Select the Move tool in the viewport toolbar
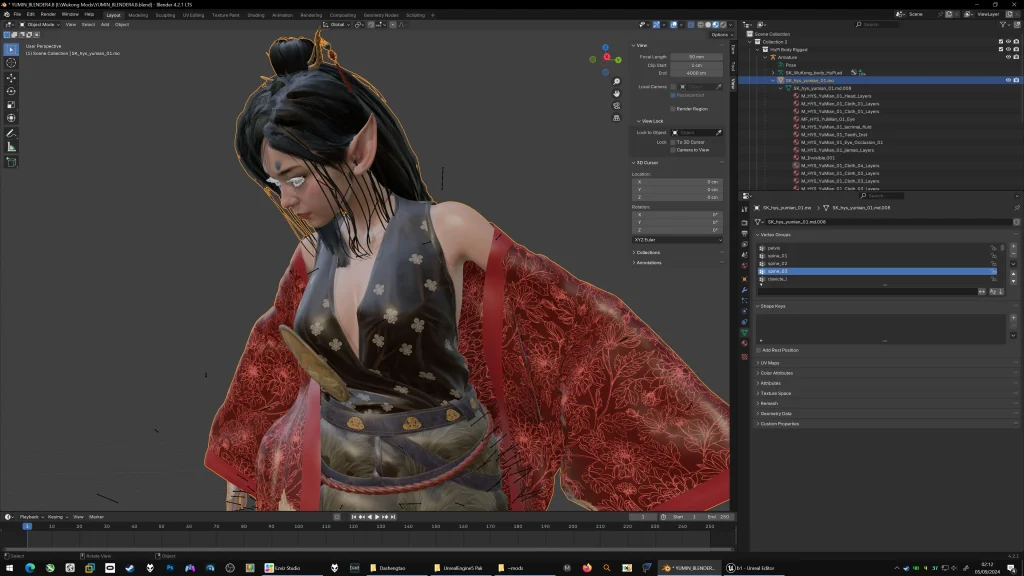Image resolution: width=1024 pixels, height=576 pixels. (11, 77)
